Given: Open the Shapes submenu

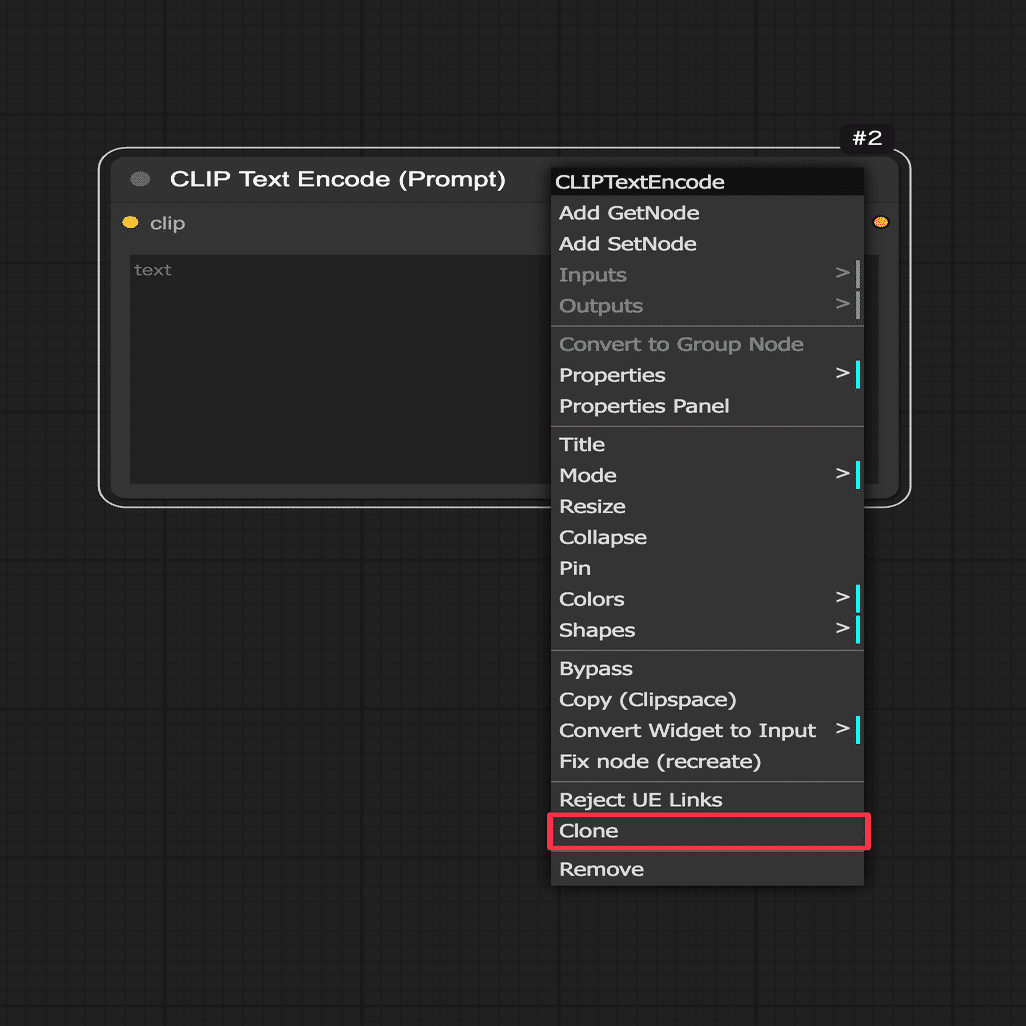Looking at the screenshot, I should [707, 630].
